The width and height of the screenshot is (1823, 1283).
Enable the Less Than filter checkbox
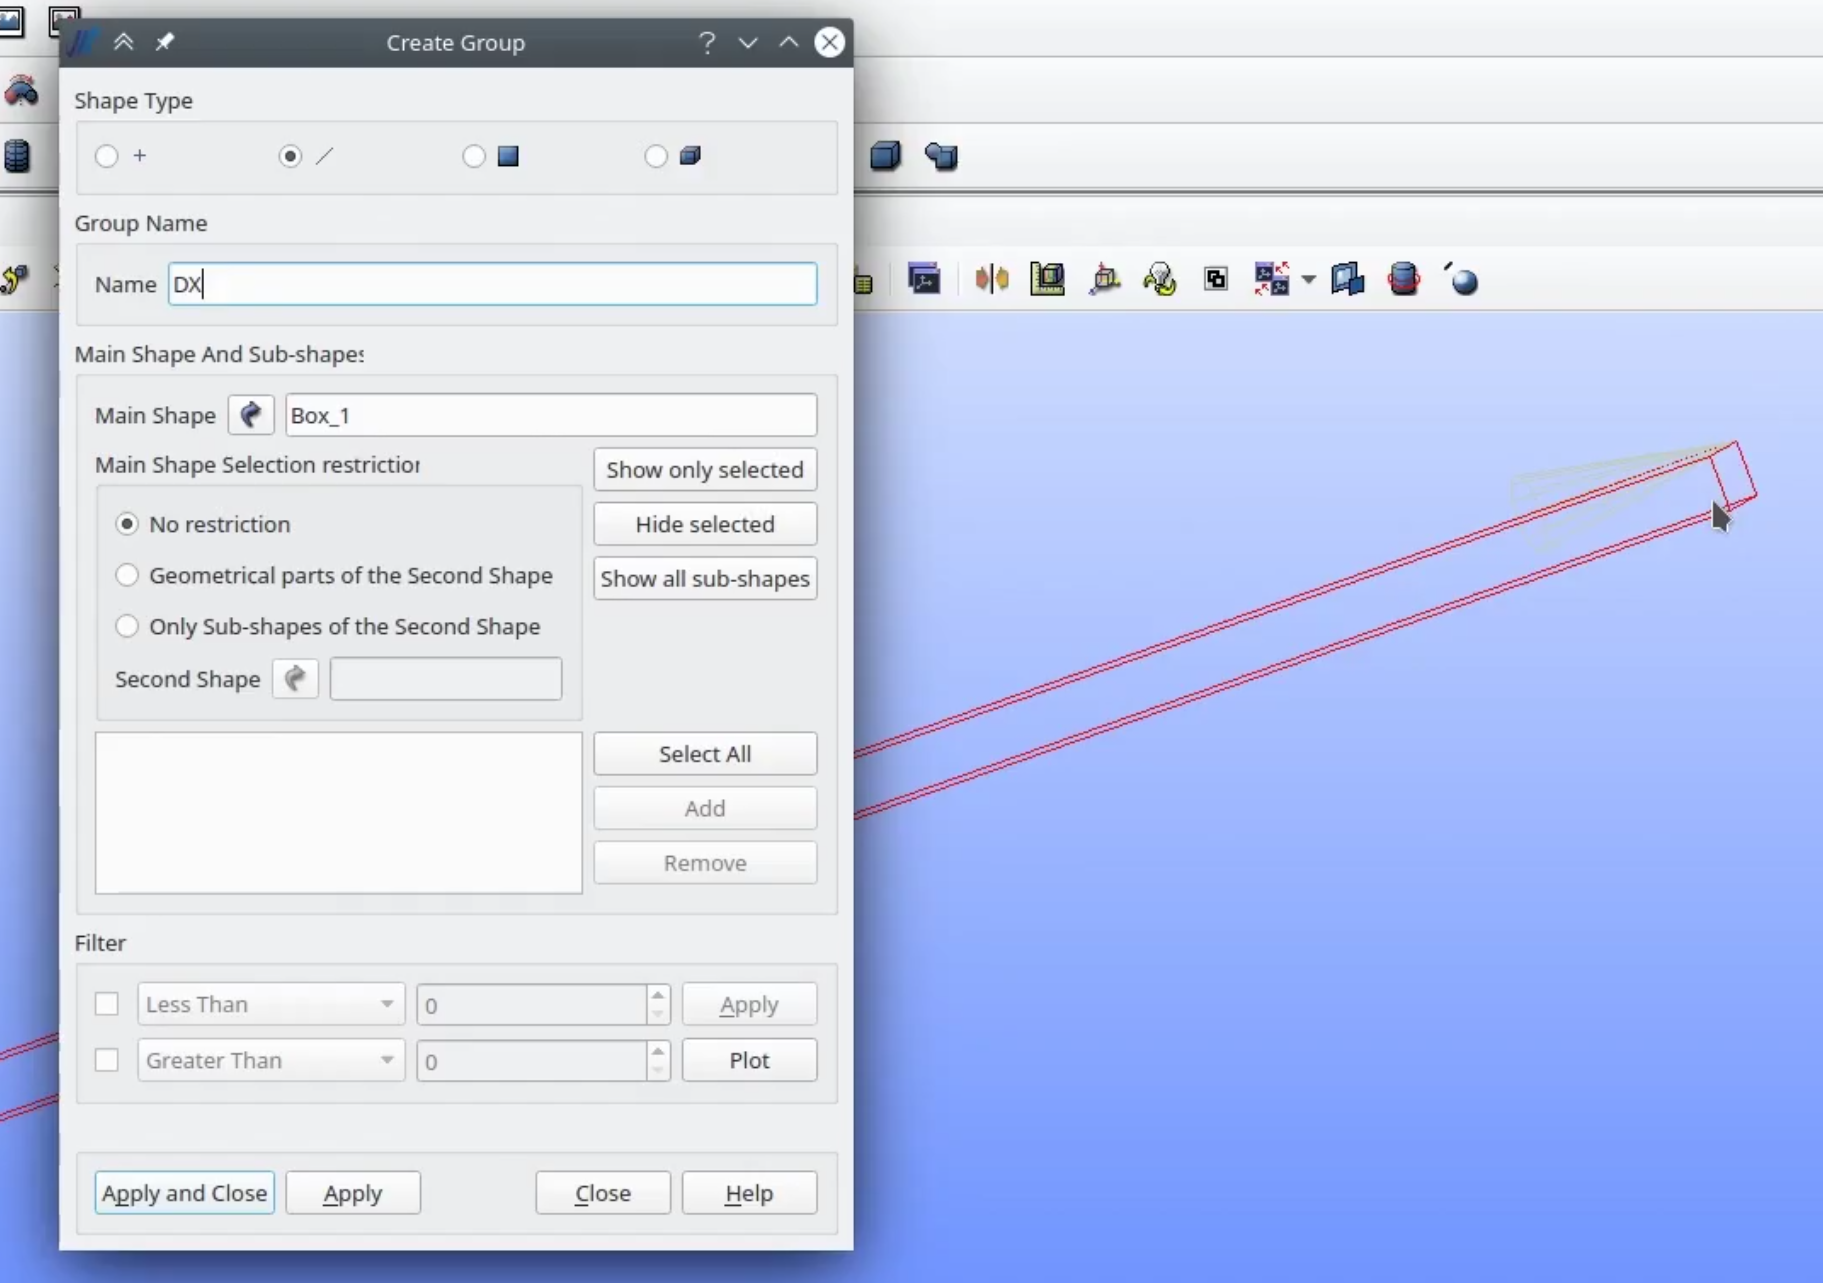pos(107,1004)
